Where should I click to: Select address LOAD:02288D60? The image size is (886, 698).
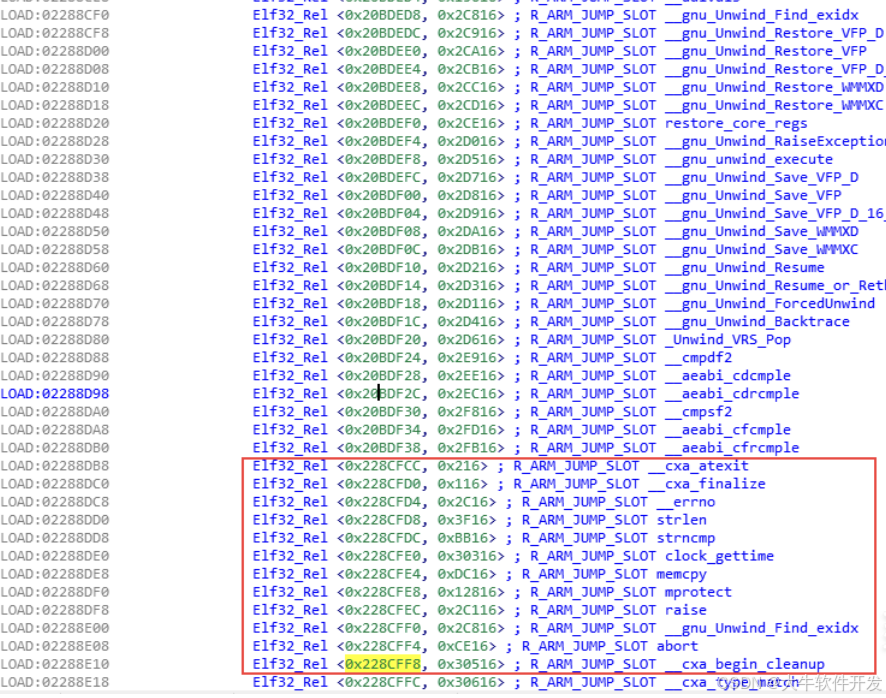(55, 267)
